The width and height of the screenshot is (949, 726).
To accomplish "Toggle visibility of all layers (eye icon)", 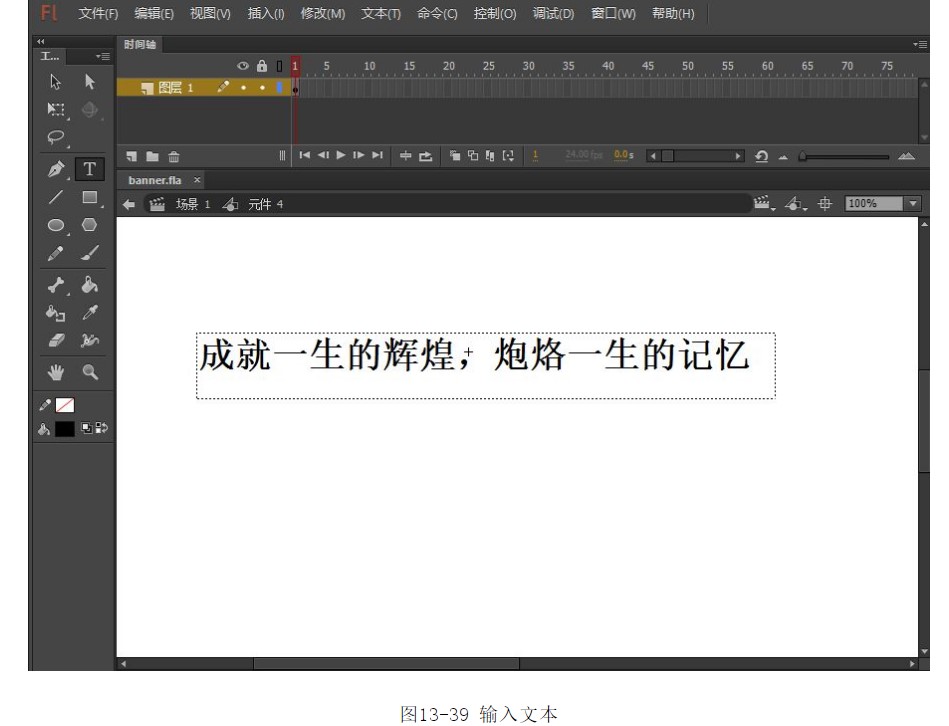I will (x=242, y=66).
